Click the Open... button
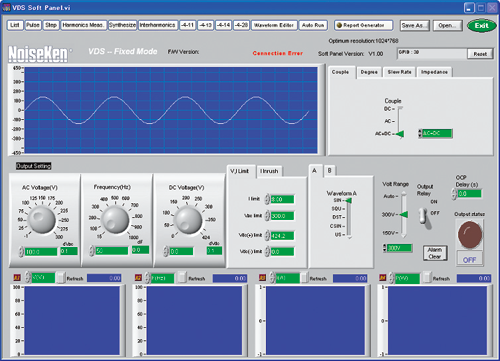This screenshot has height=361, width=500. (x=447, y=26)
